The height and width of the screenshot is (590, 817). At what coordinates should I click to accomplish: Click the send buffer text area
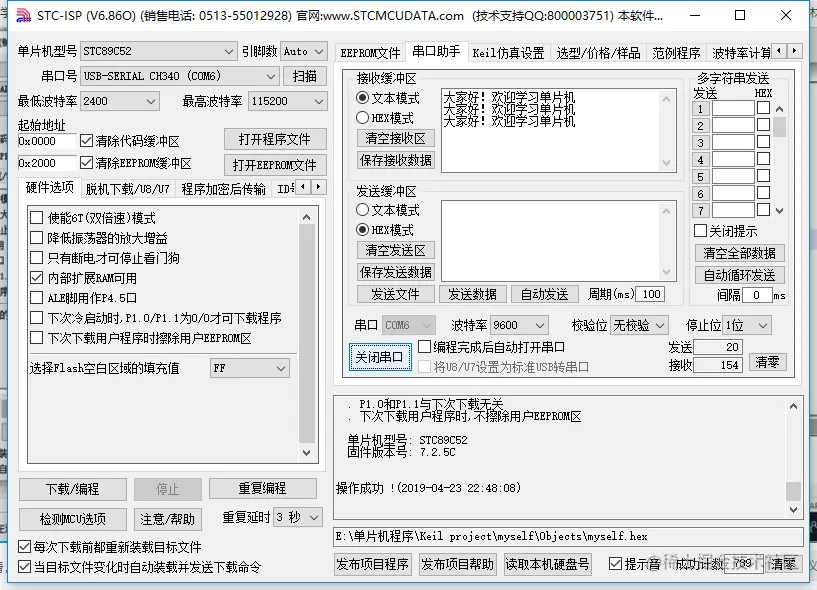click(x=551, y=241)
